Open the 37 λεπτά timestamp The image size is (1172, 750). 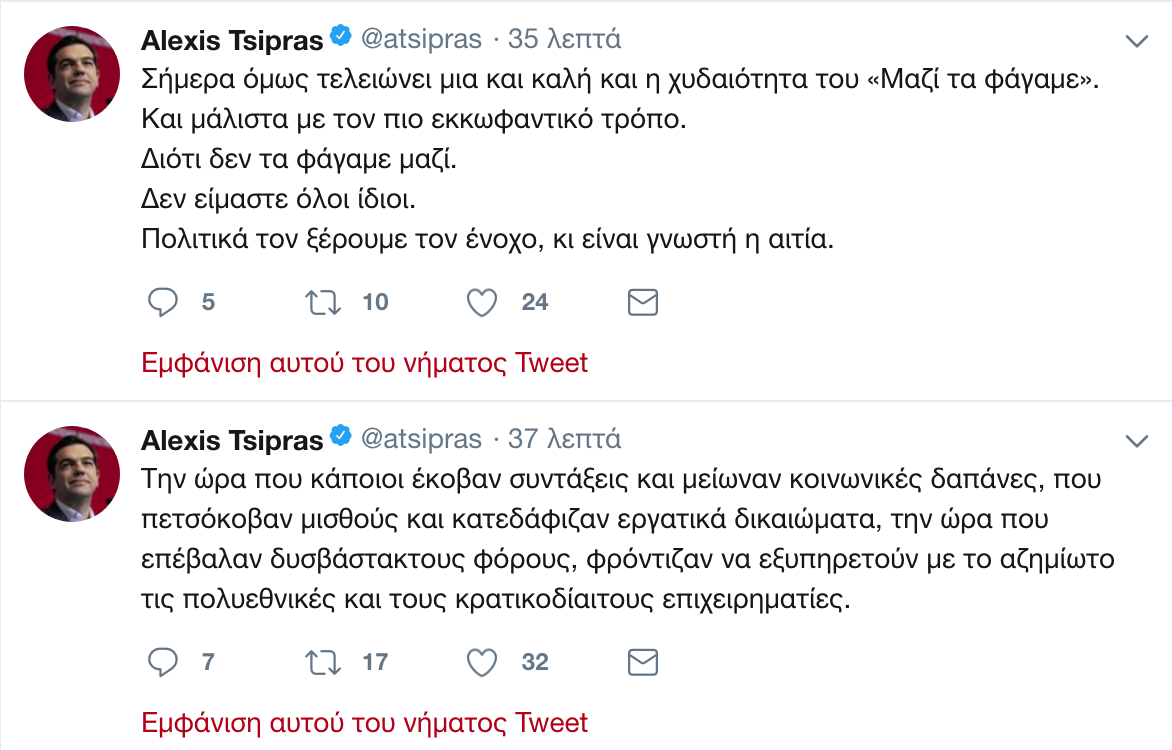(565, 439)
